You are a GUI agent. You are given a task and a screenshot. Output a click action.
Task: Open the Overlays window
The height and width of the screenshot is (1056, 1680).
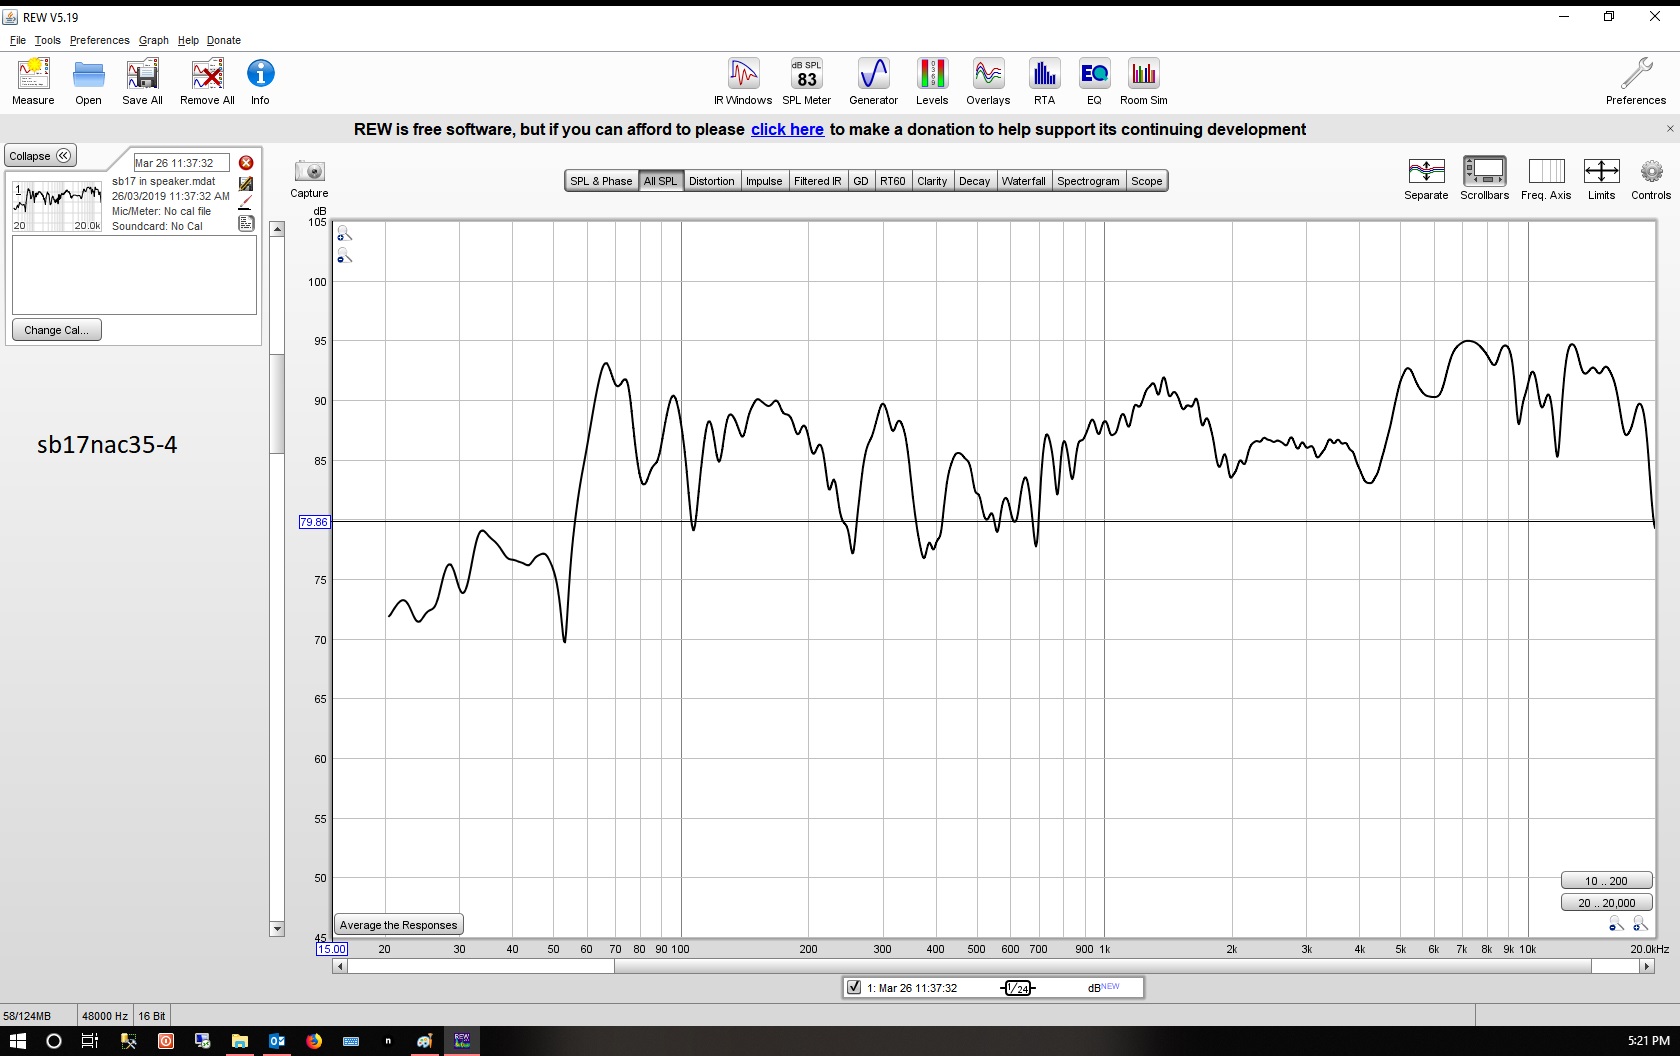pyautogui.click(x=988, y=81)
